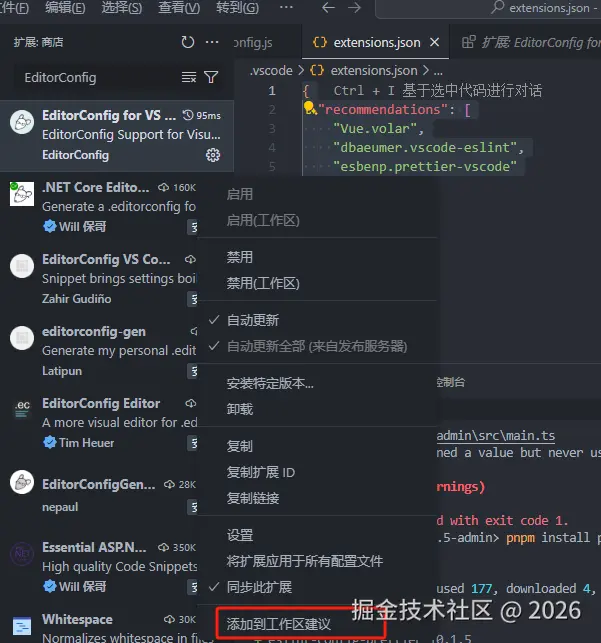Open manage gear for EditorConfig for VS Code
Image resolution: width=601 pixels, height=643 pixels.
tap(213, 155)
